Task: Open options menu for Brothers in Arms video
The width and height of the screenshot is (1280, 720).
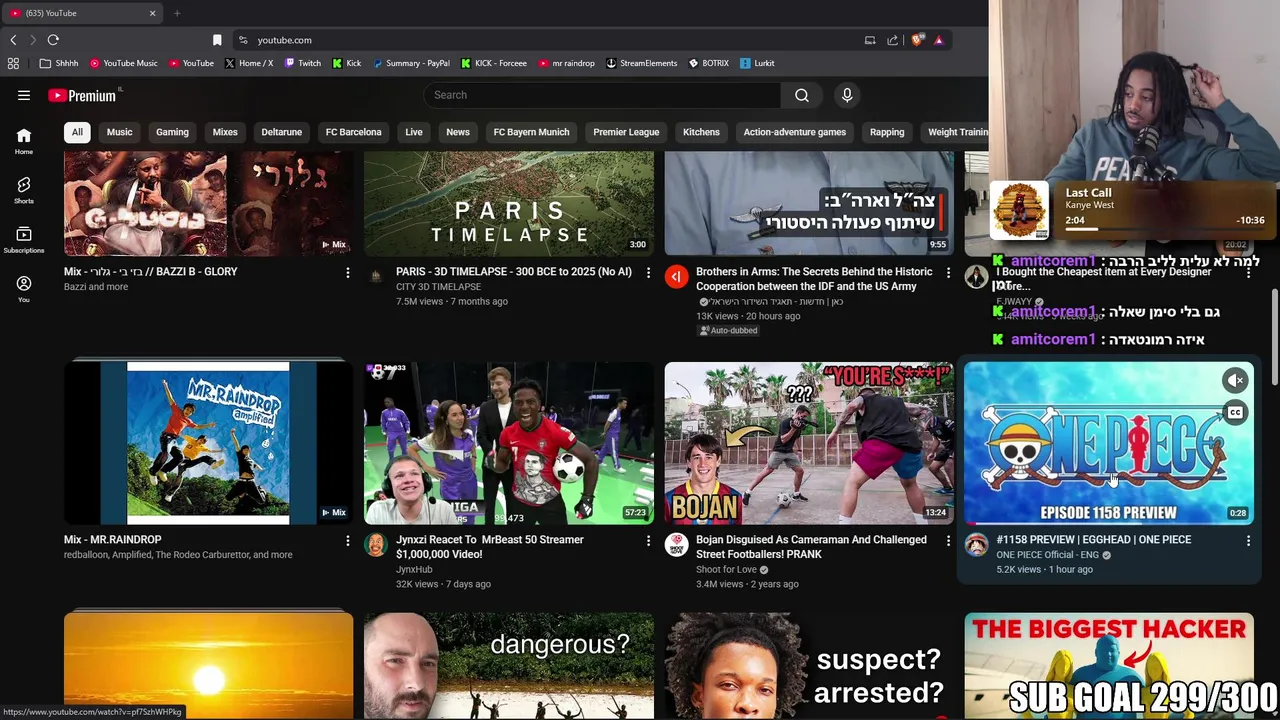Action: [948, 272]
